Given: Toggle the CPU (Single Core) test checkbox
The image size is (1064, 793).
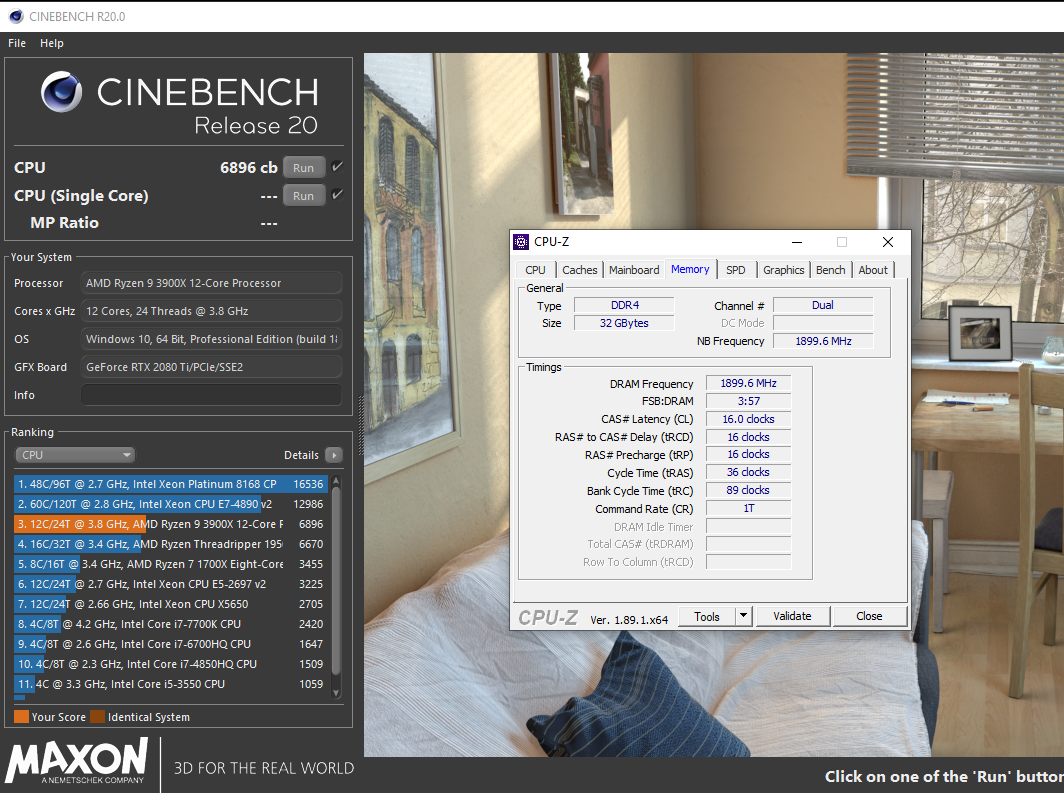Looking at the screenshot, I should [337, 195].
